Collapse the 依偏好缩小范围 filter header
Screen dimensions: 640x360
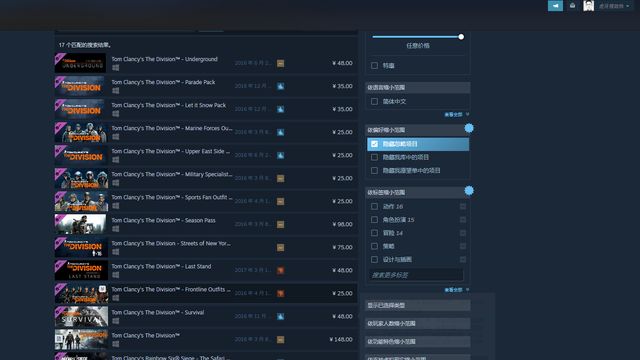tap(418, 130)
